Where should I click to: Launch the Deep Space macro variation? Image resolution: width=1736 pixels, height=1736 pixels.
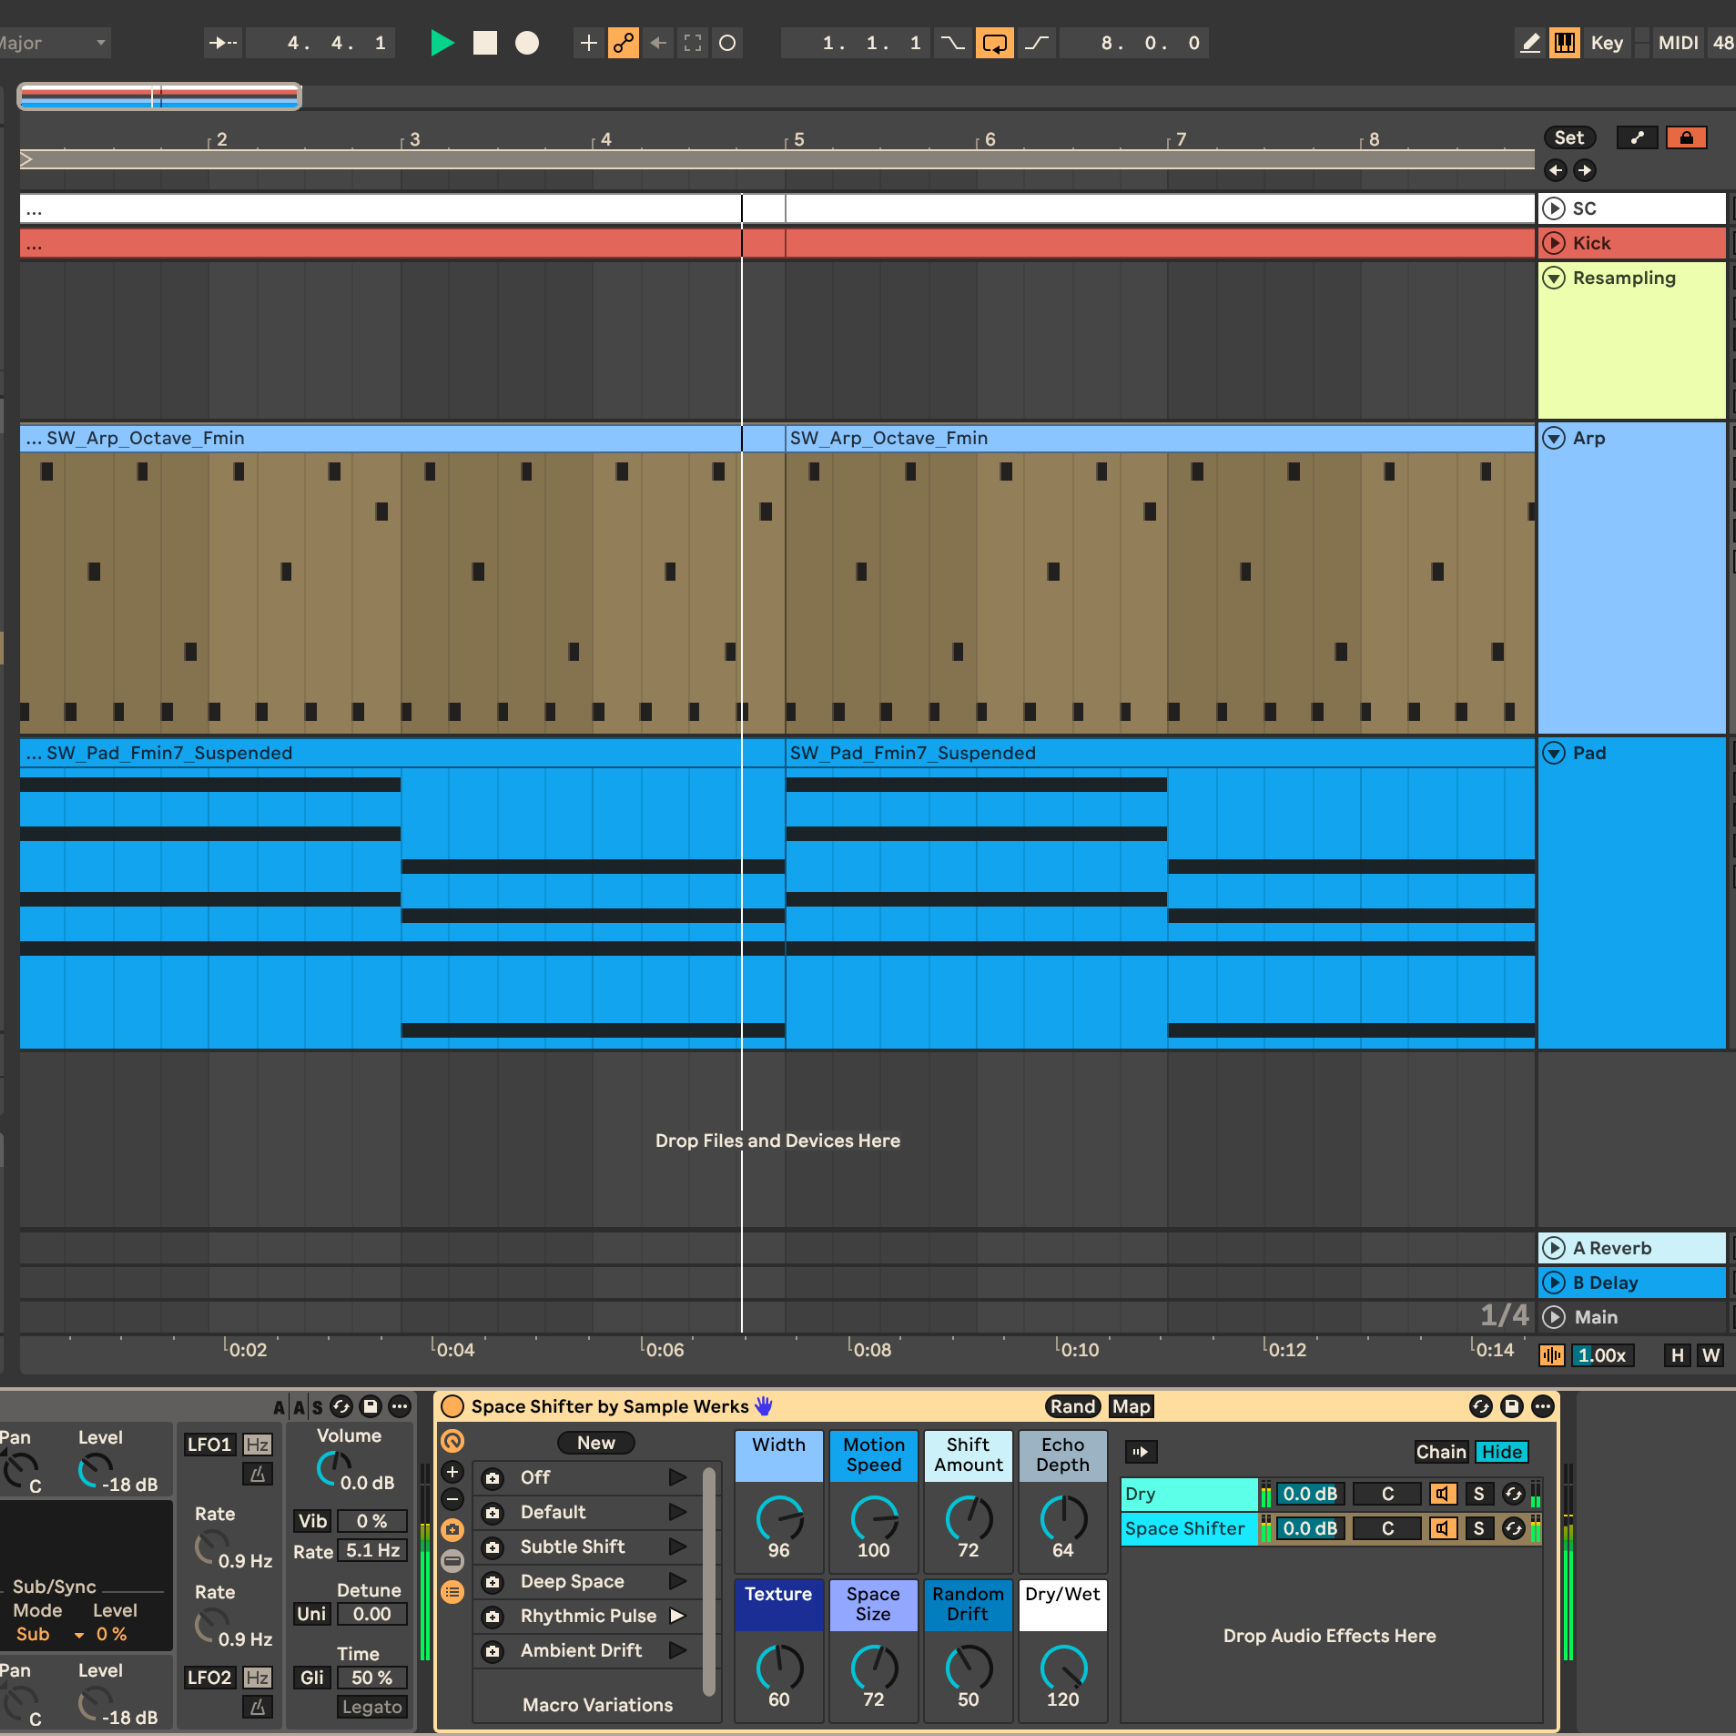(677, 1581)
